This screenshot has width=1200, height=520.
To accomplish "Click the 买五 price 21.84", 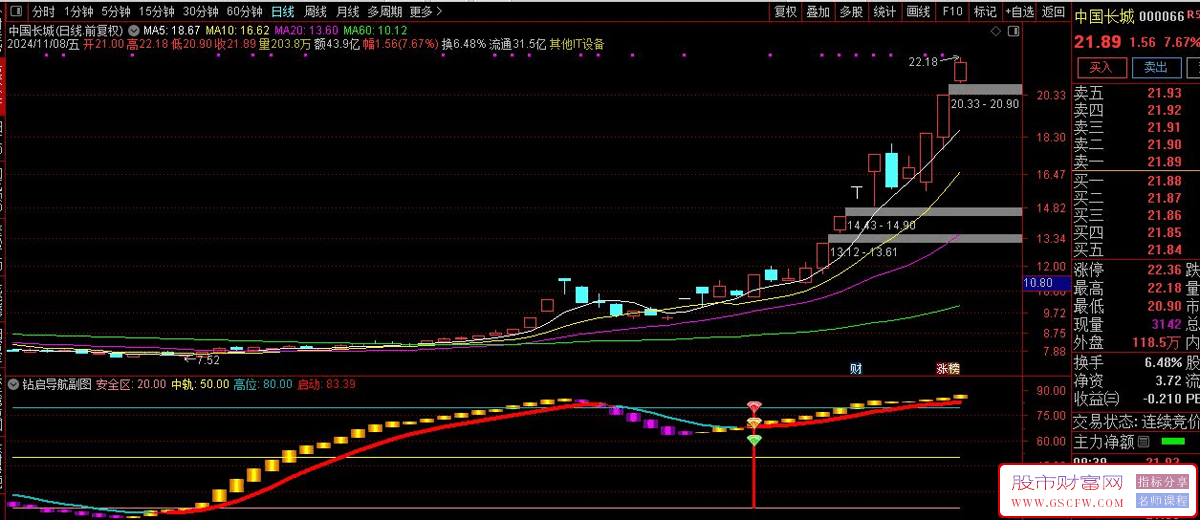I will click(1164, 249).
